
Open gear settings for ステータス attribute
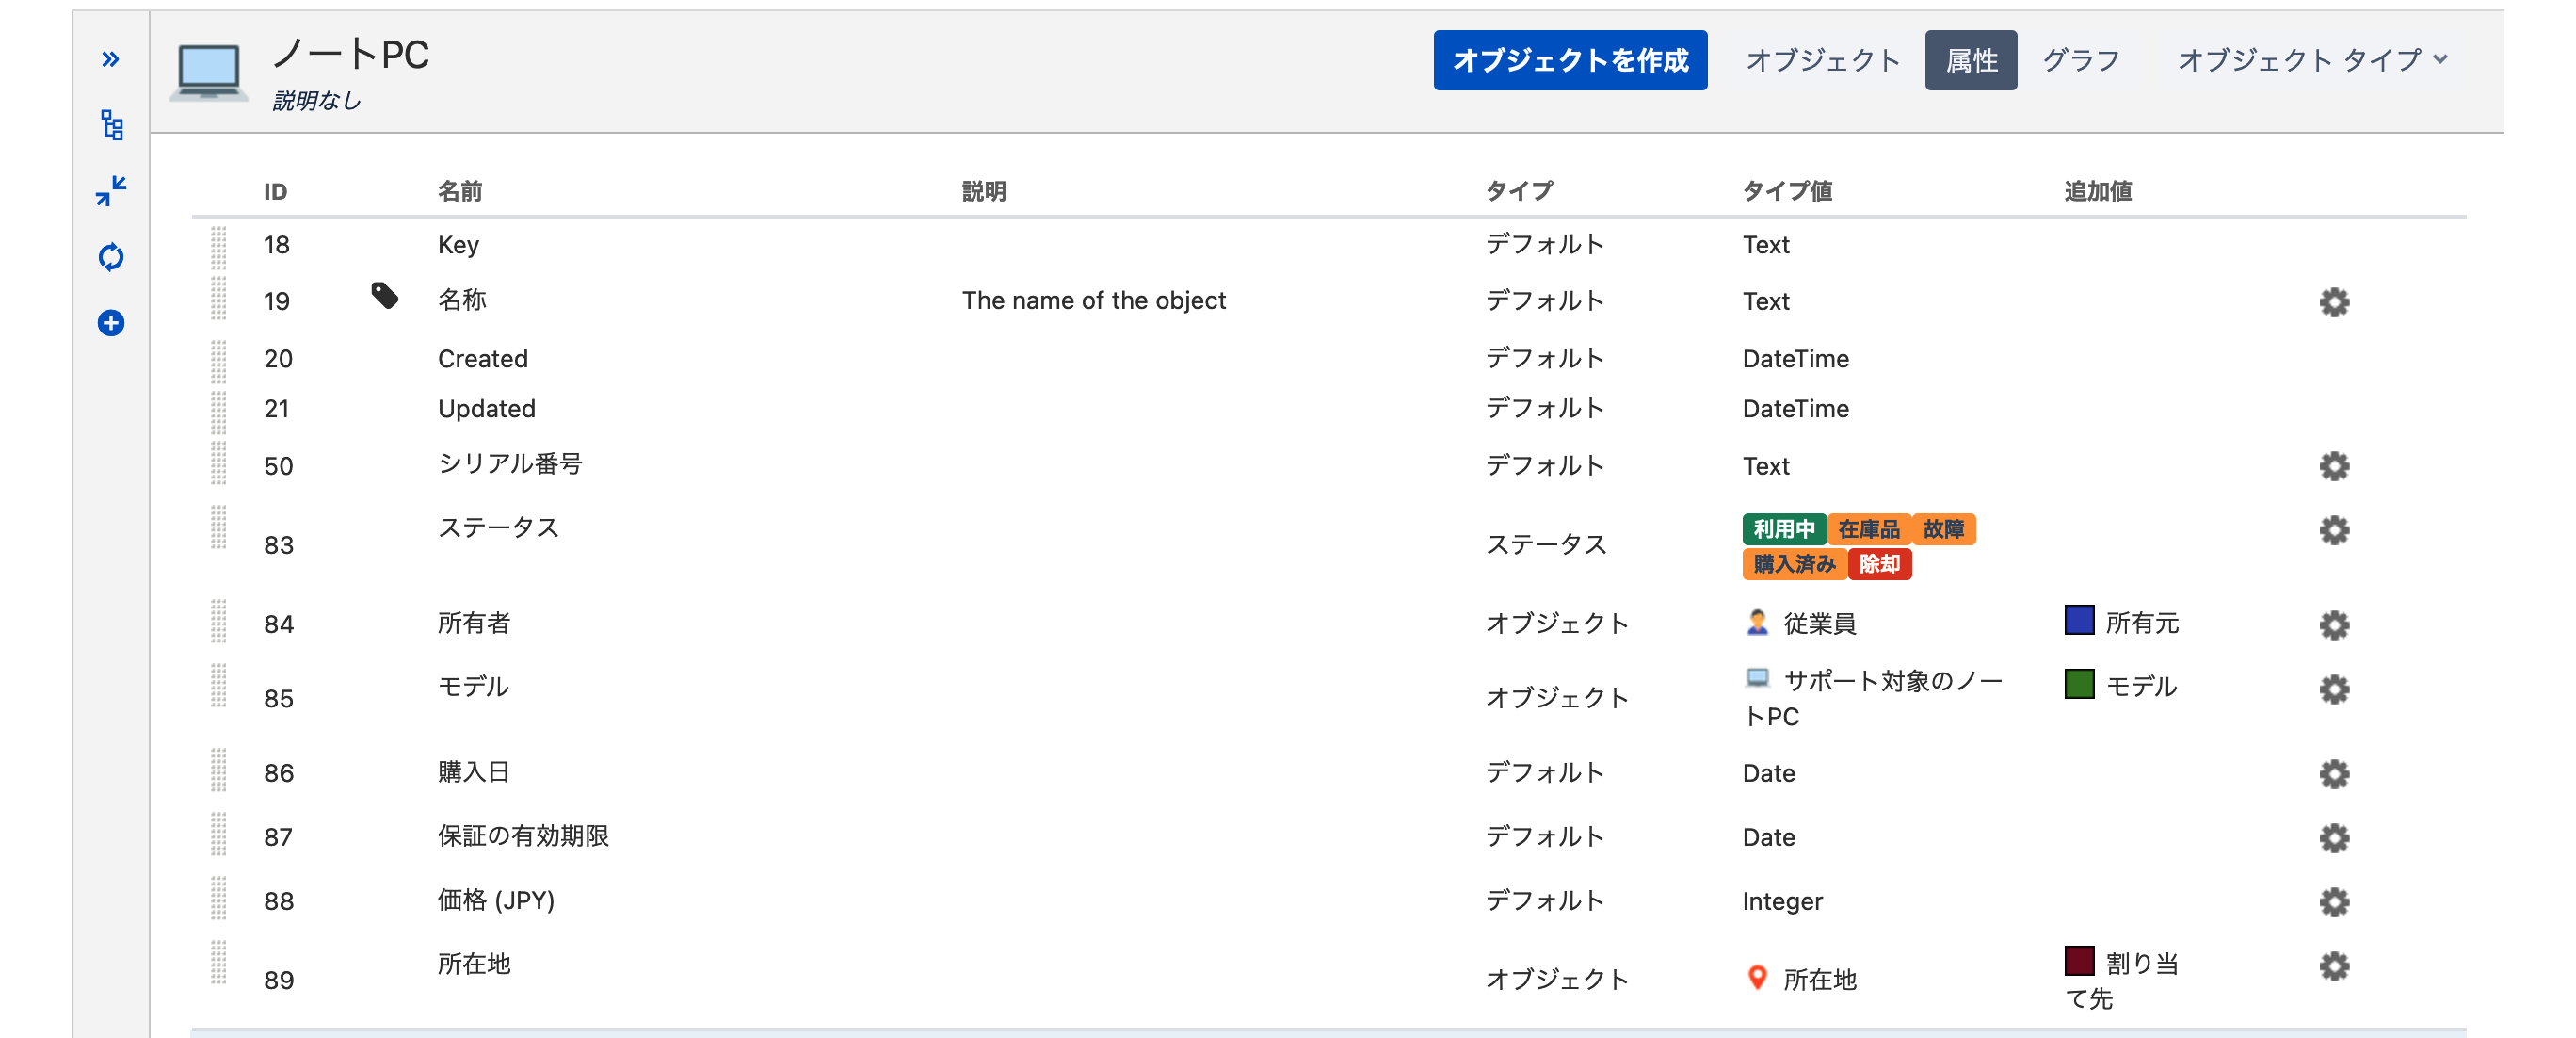click(x=2334, y=530)
